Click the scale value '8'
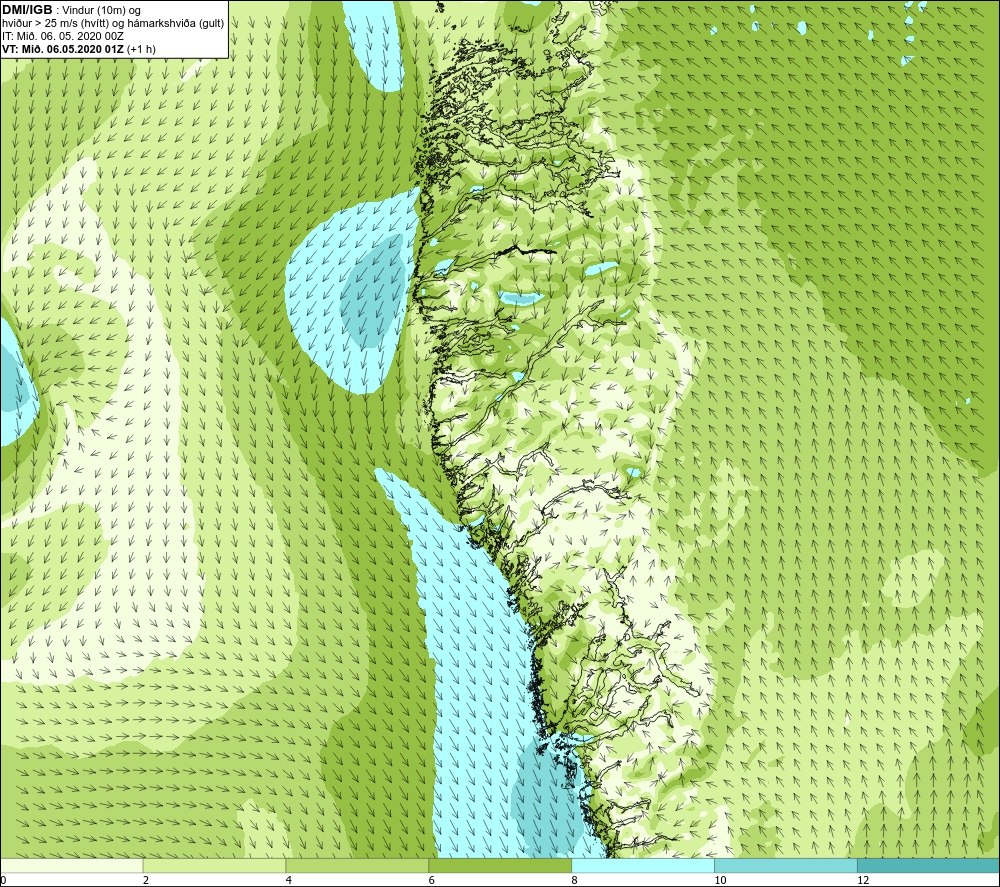Screen dimensions: 1000x887 [575, 881]
